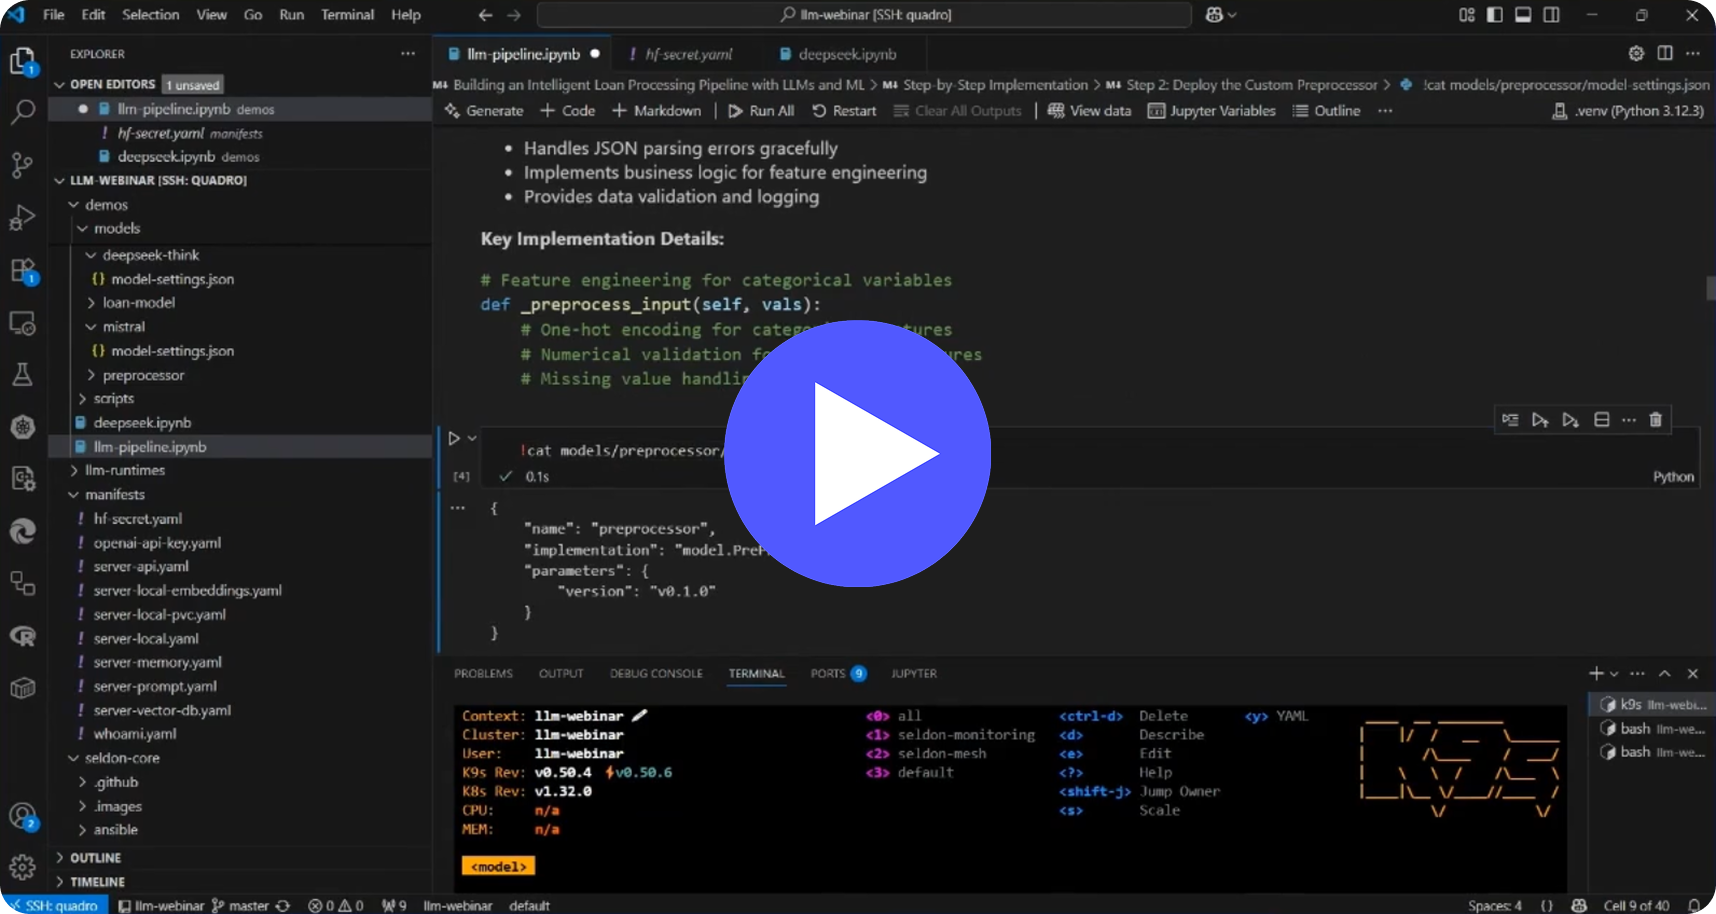The height and width of the screenshot is (914, 1716).
Task: Open the Terminal menu
Action: [347, 15]
